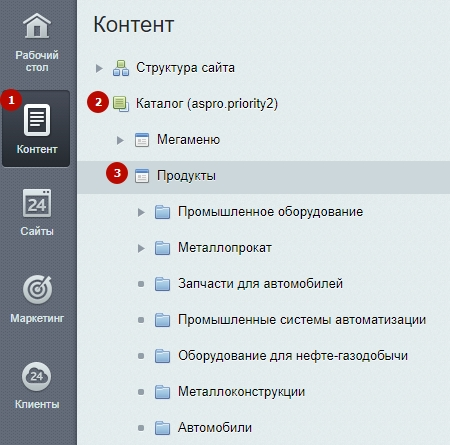Click the Каталог (aspro.priority2) stack icon
This screenshot has width=450, height=445.
(121, 104)
